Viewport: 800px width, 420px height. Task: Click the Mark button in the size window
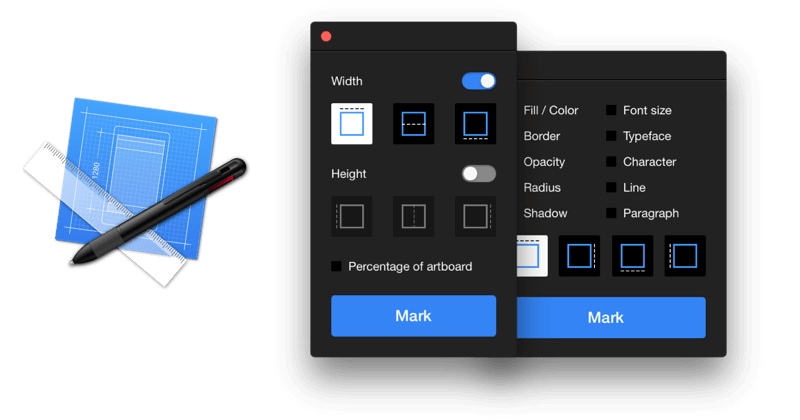[x=413, y=316]
